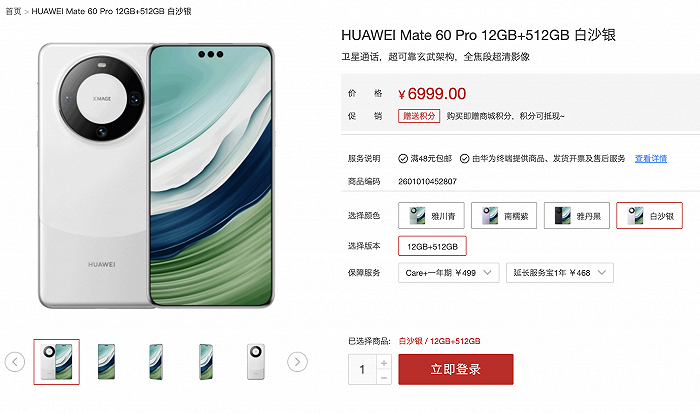
Task: Click the previous thumbnails arrow icon
Action: pos(15,362)
